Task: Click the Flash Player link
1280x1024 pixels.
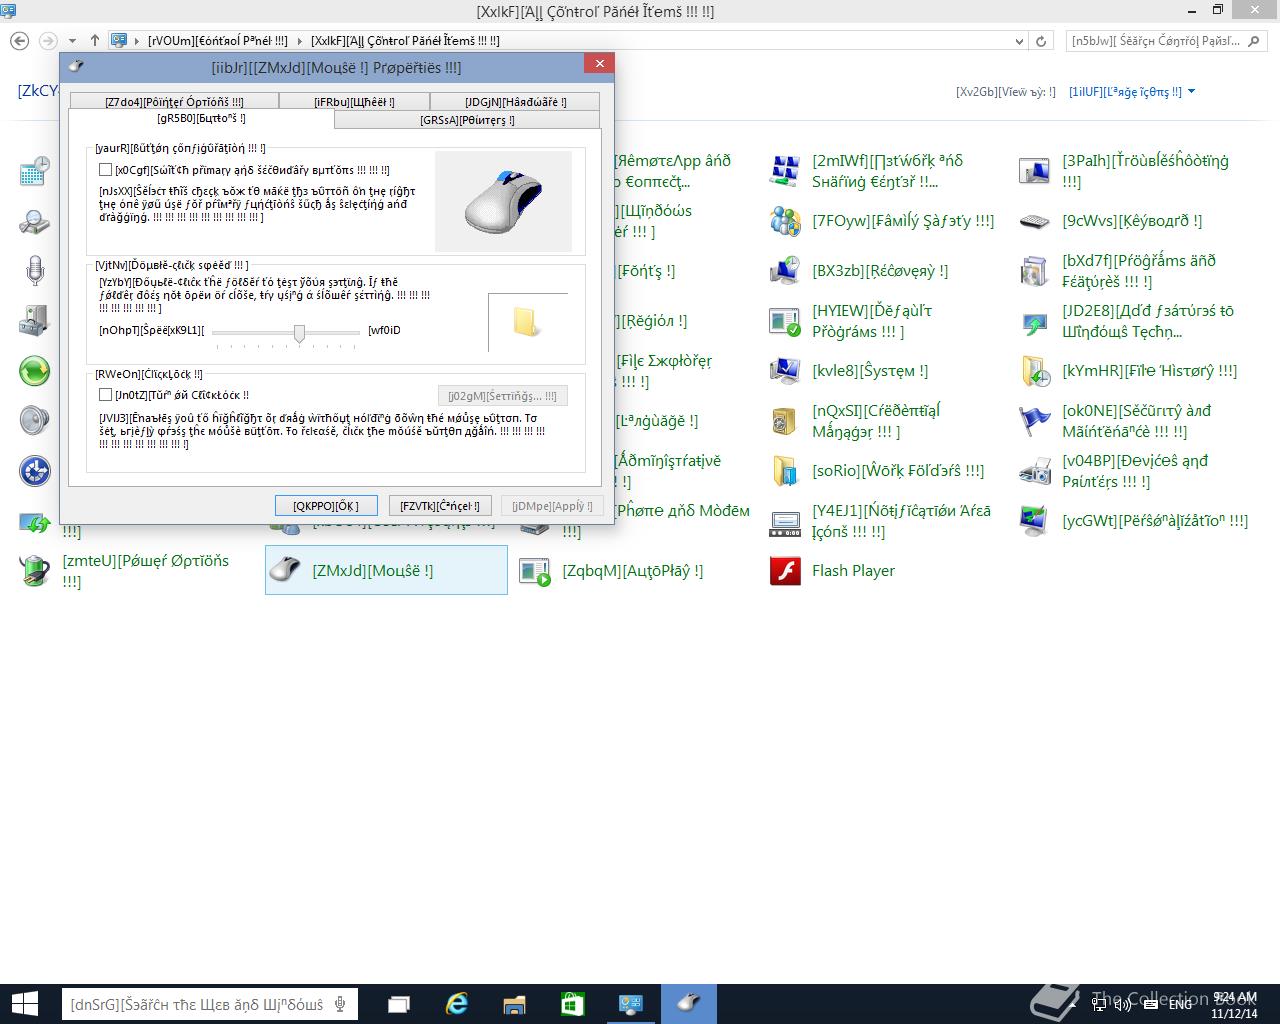Action: 853,571
